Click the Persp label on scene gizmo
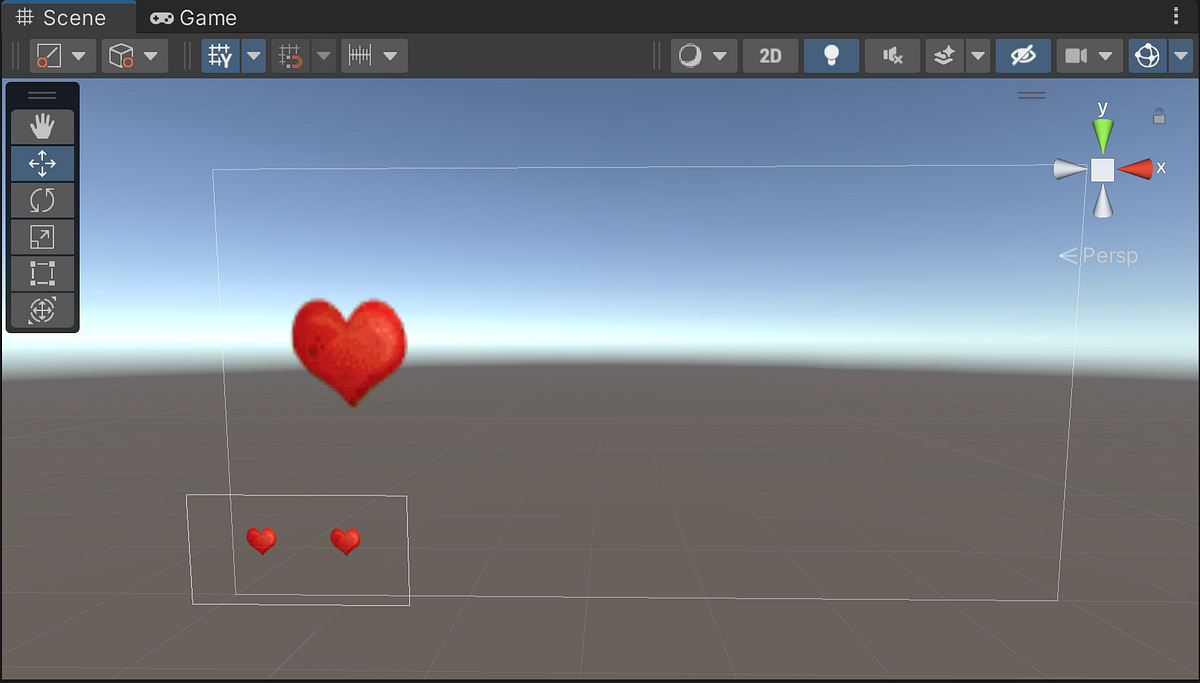The image size is (1200, 683). coord(1108,255)
